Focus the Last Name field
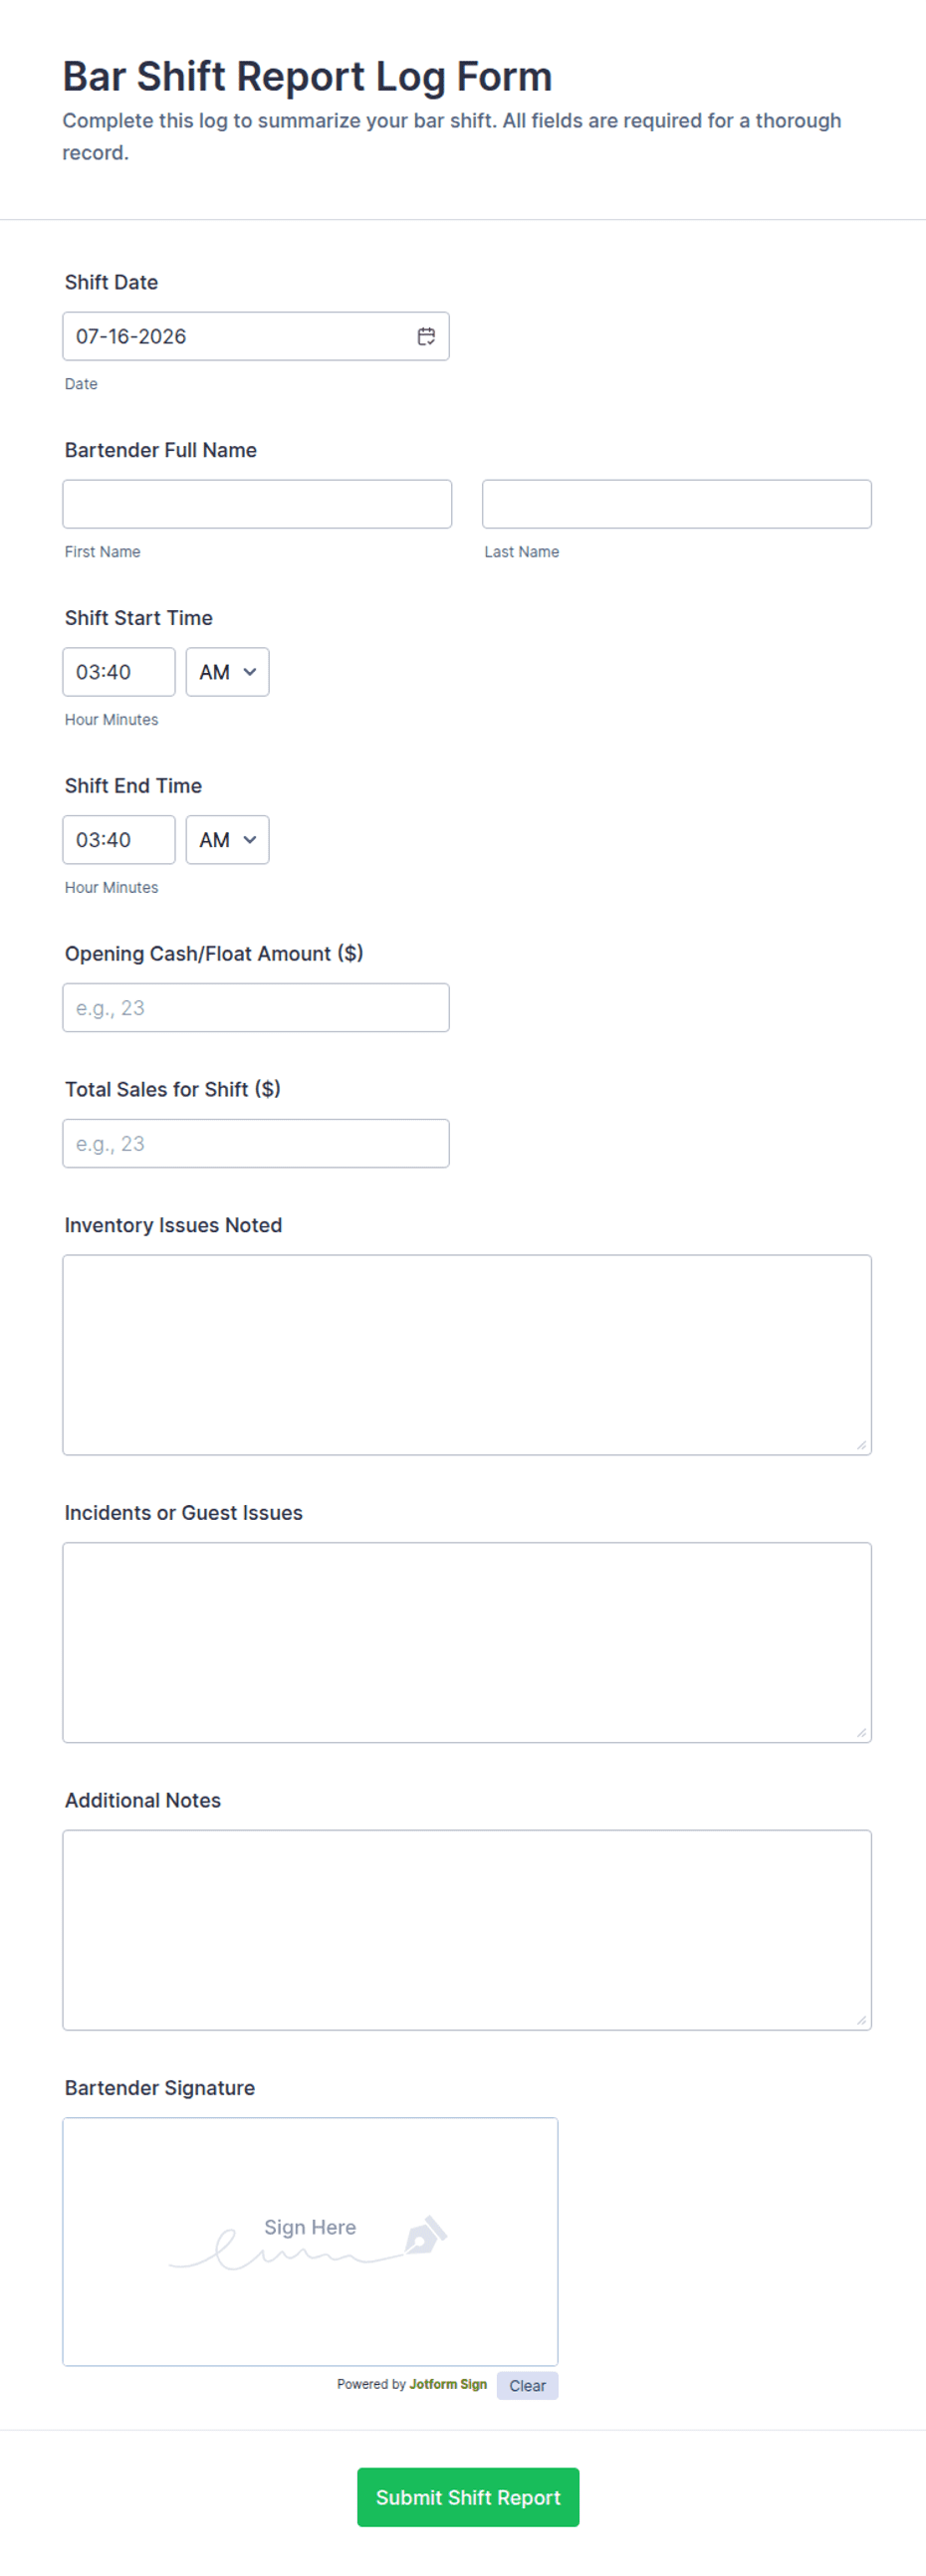The height and width of the screenshot is (2576, 926). [677, 504]
